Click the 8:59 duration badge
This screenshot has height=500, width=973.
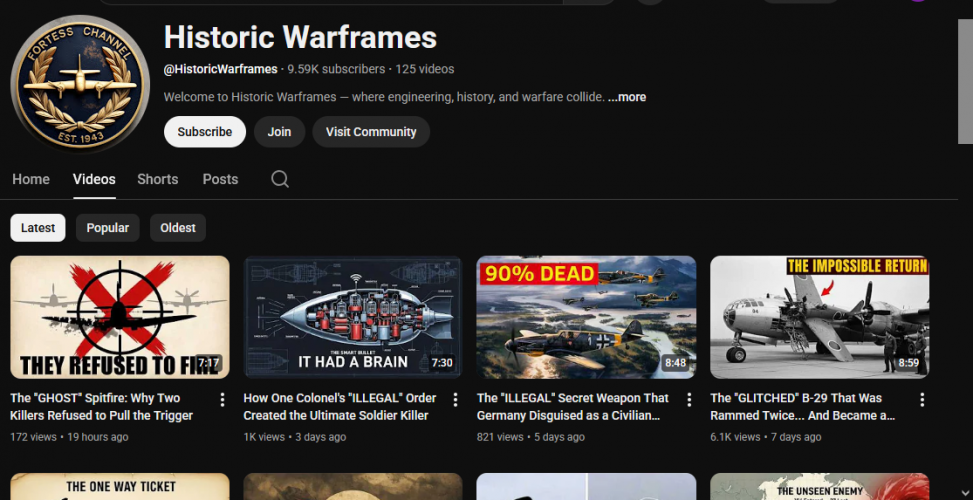coord(908,363)
